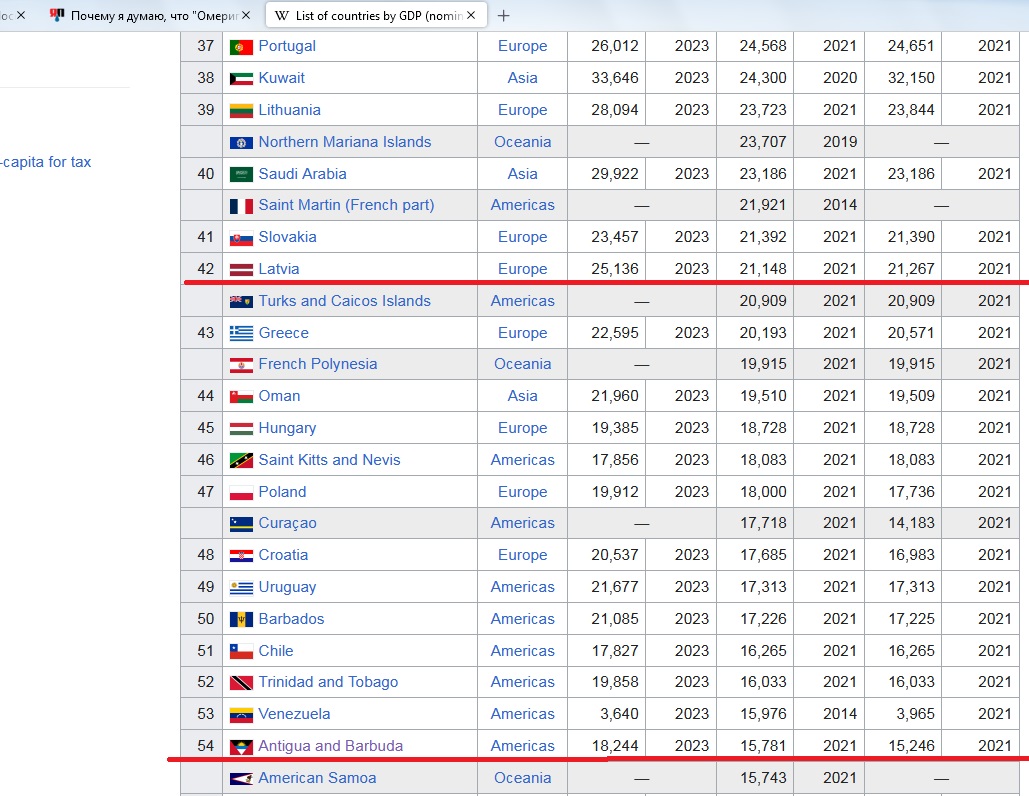Go to the Saudi Arabia article
This screenshot has width=1029, height=796.
point(303,174)
